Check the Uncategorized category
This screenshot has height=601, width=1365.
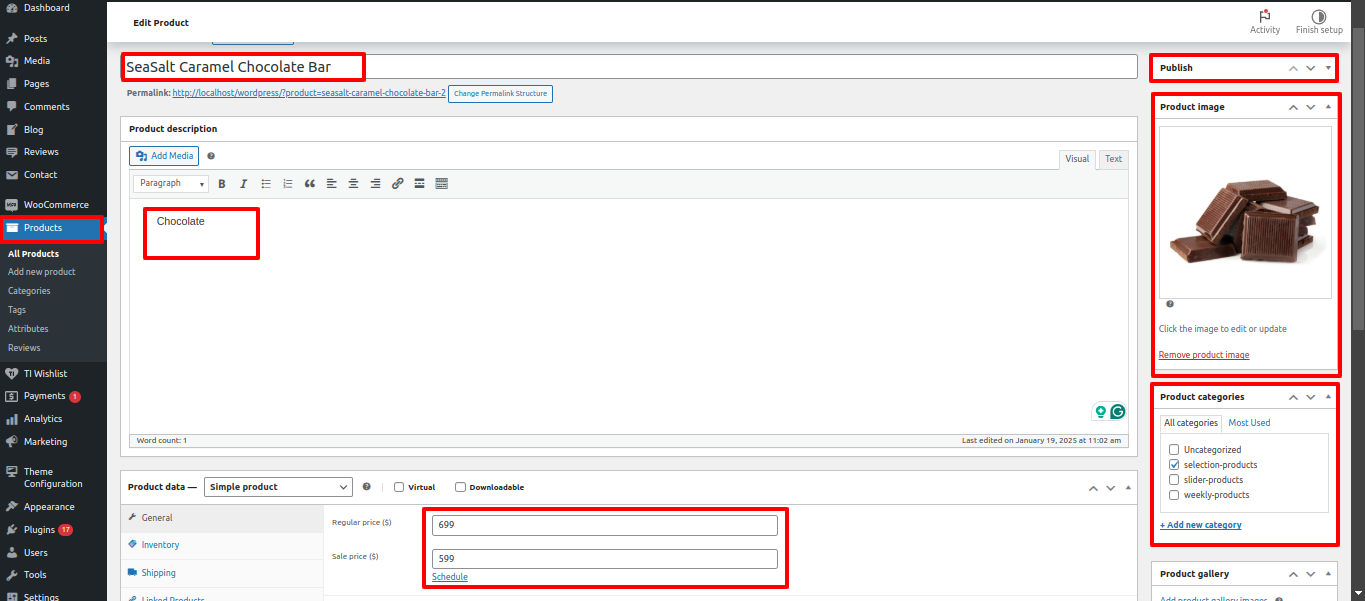[1175, 450]
